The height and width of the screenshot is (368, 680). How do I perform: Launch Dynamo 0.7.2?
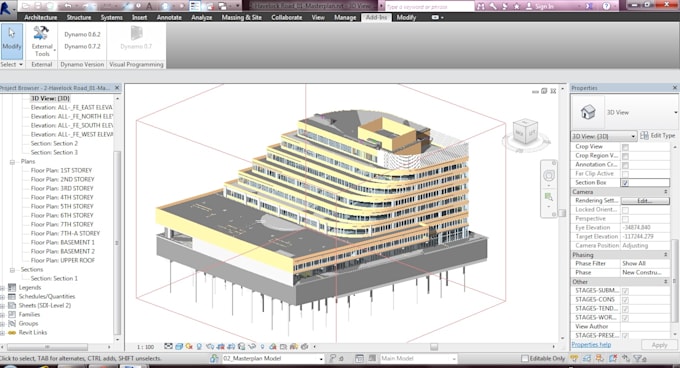82,46
